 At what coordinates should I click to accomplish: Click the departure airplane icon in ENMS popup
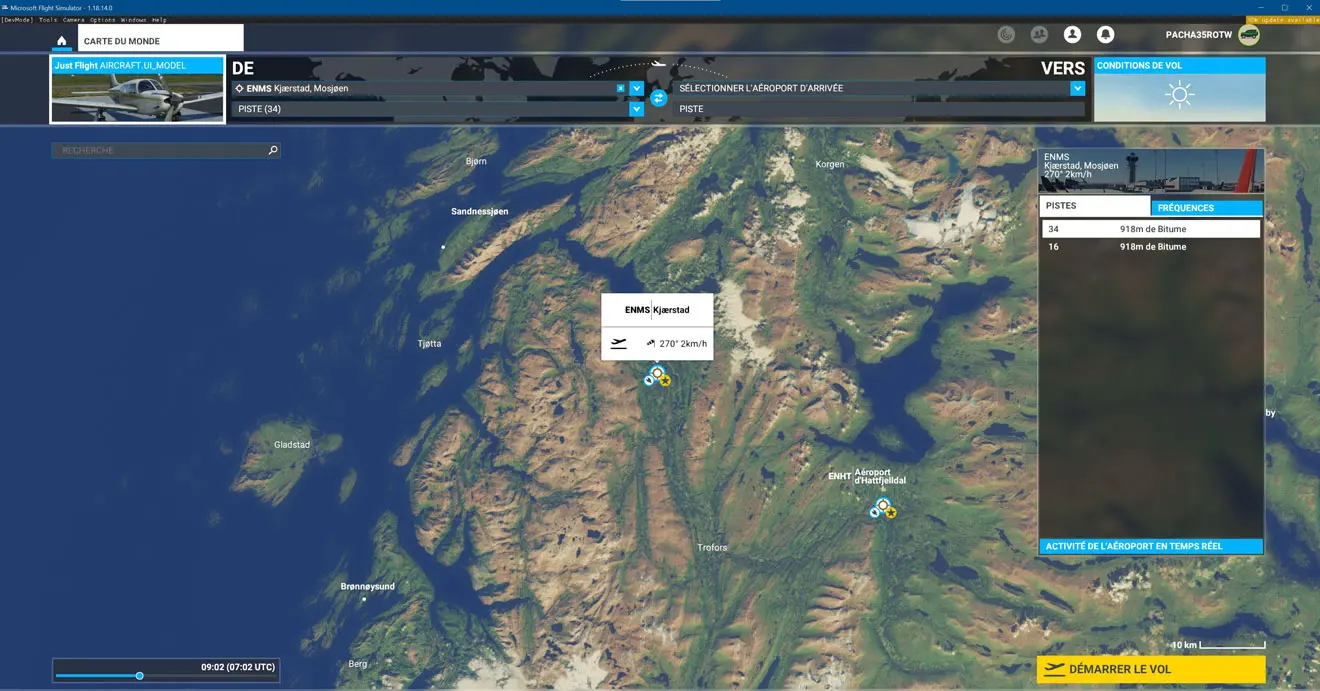[619, 343]
